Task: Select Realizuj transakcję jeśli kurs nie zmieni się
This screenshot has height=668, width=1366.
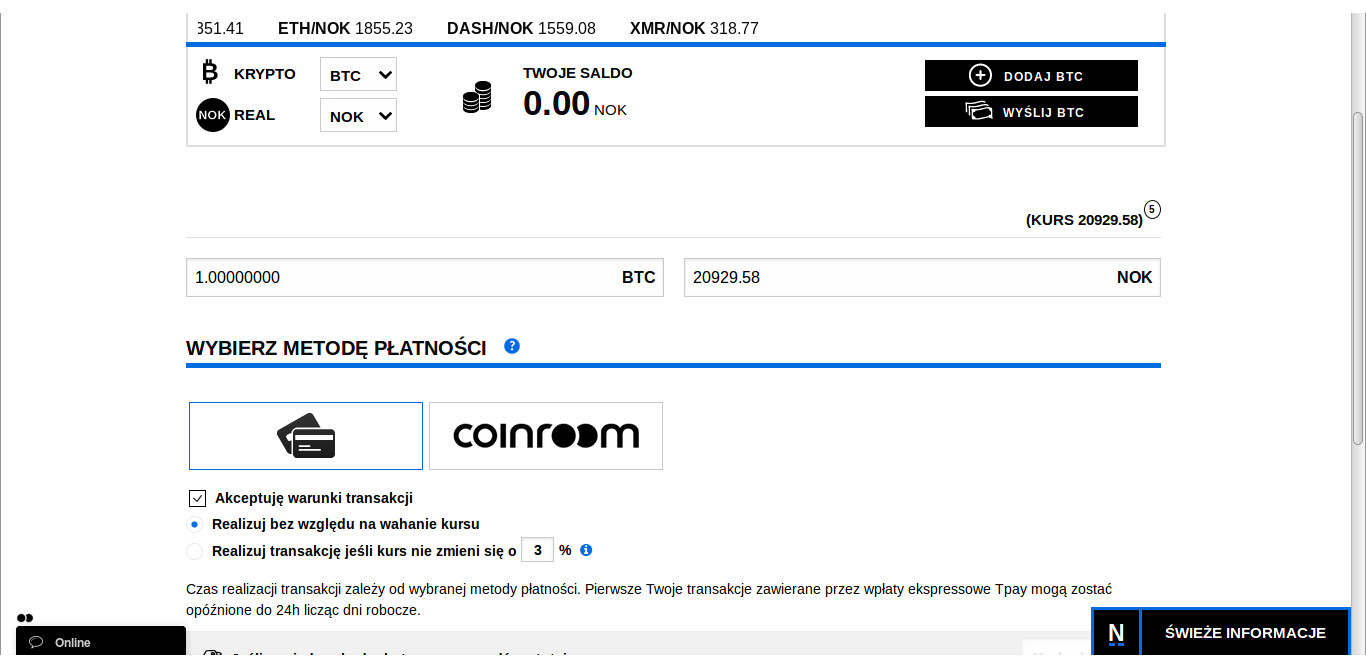Action: click(194, 551)
